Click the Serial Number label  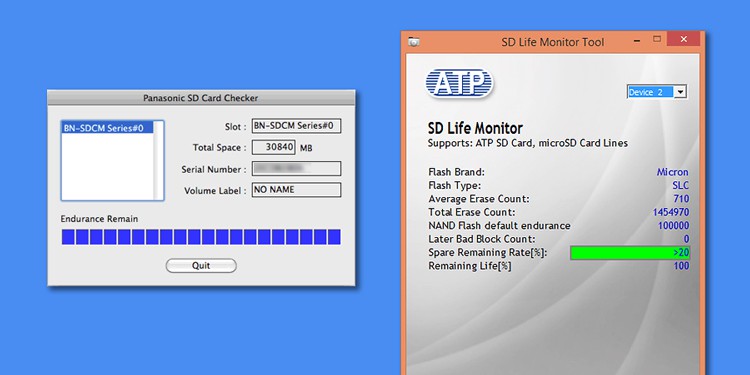pos(214,169)
